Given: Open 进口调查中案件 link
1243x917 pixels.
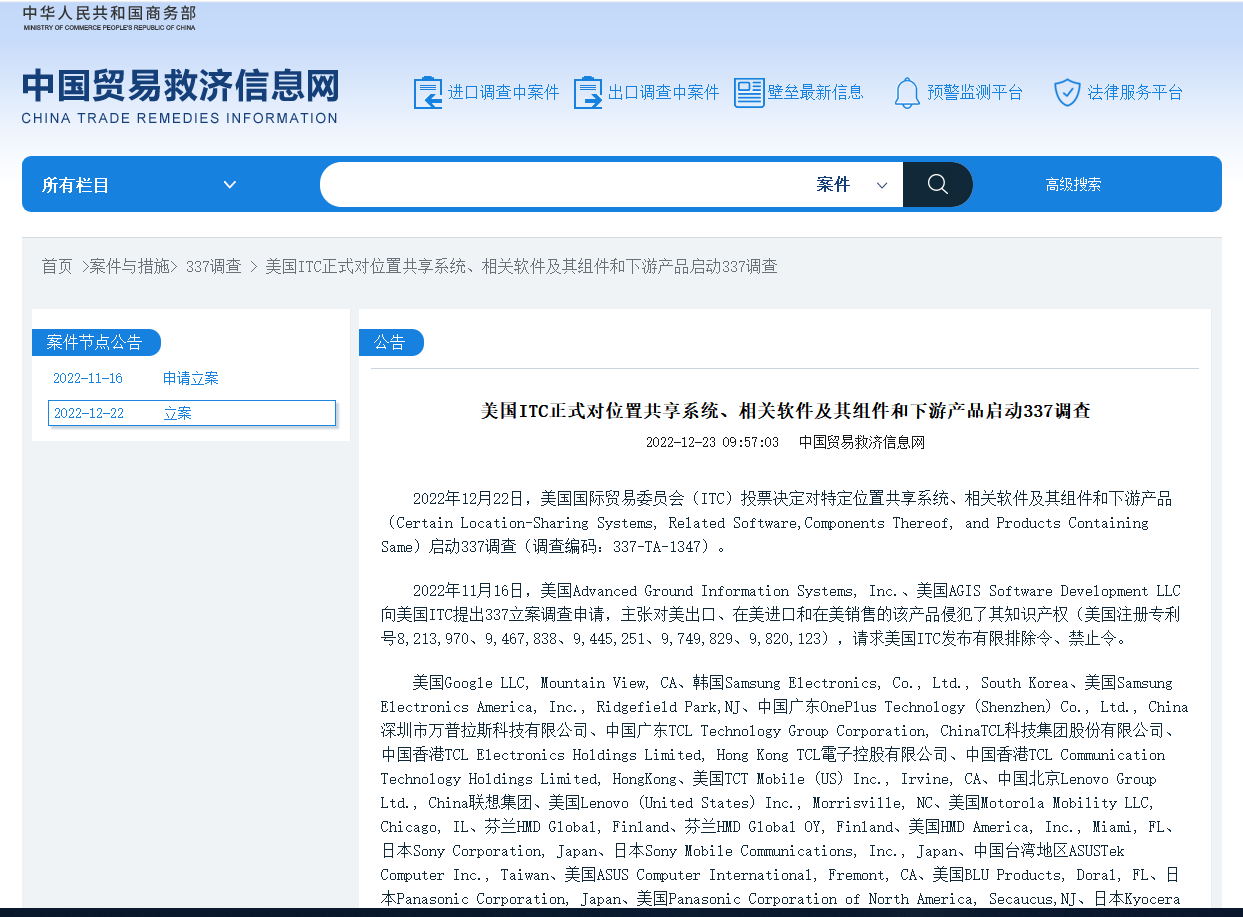Looking at the screenshot, I should pos(504,92).
